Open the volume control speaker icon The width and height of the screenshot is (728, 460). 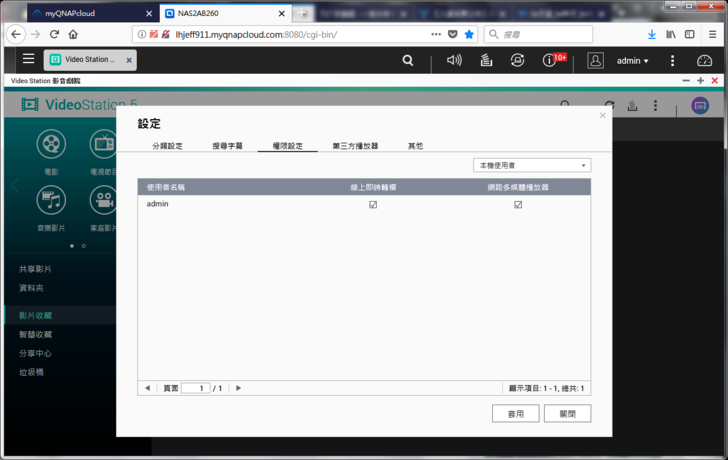tap(454, 61)
